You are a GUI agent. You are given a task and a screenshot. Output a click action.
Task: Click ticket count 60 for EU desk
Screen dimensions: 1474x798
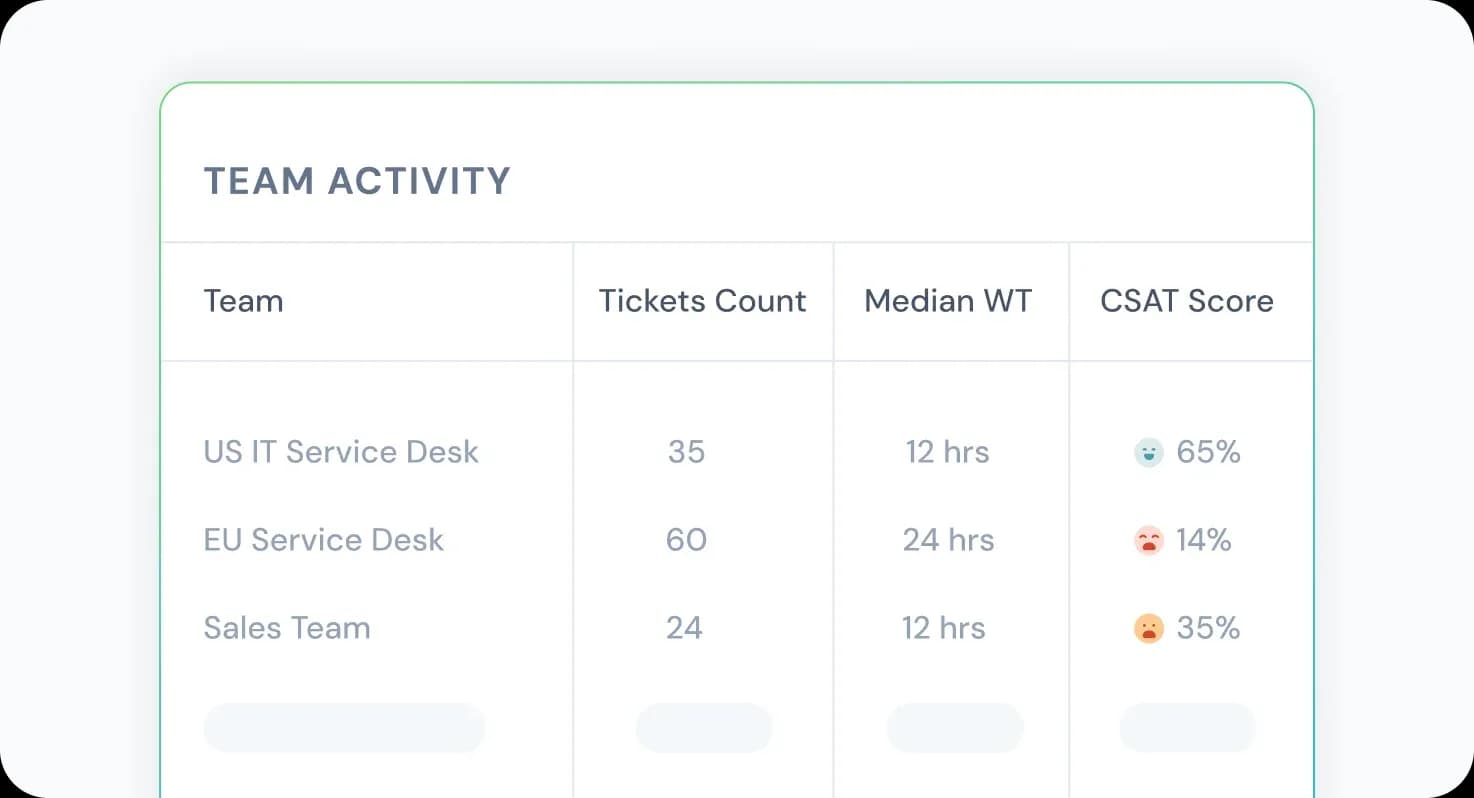pos(686,540)
